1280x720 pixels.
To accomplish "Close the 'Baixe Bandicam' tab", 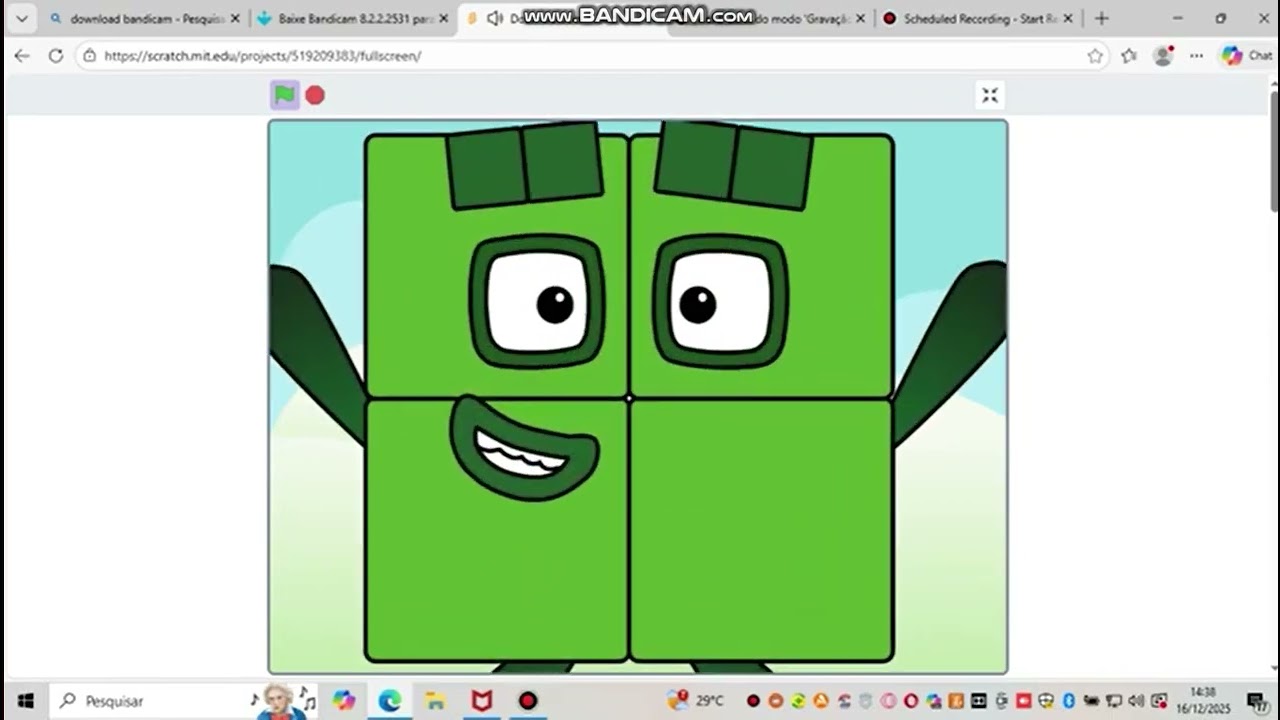I will tap(444, 19).
